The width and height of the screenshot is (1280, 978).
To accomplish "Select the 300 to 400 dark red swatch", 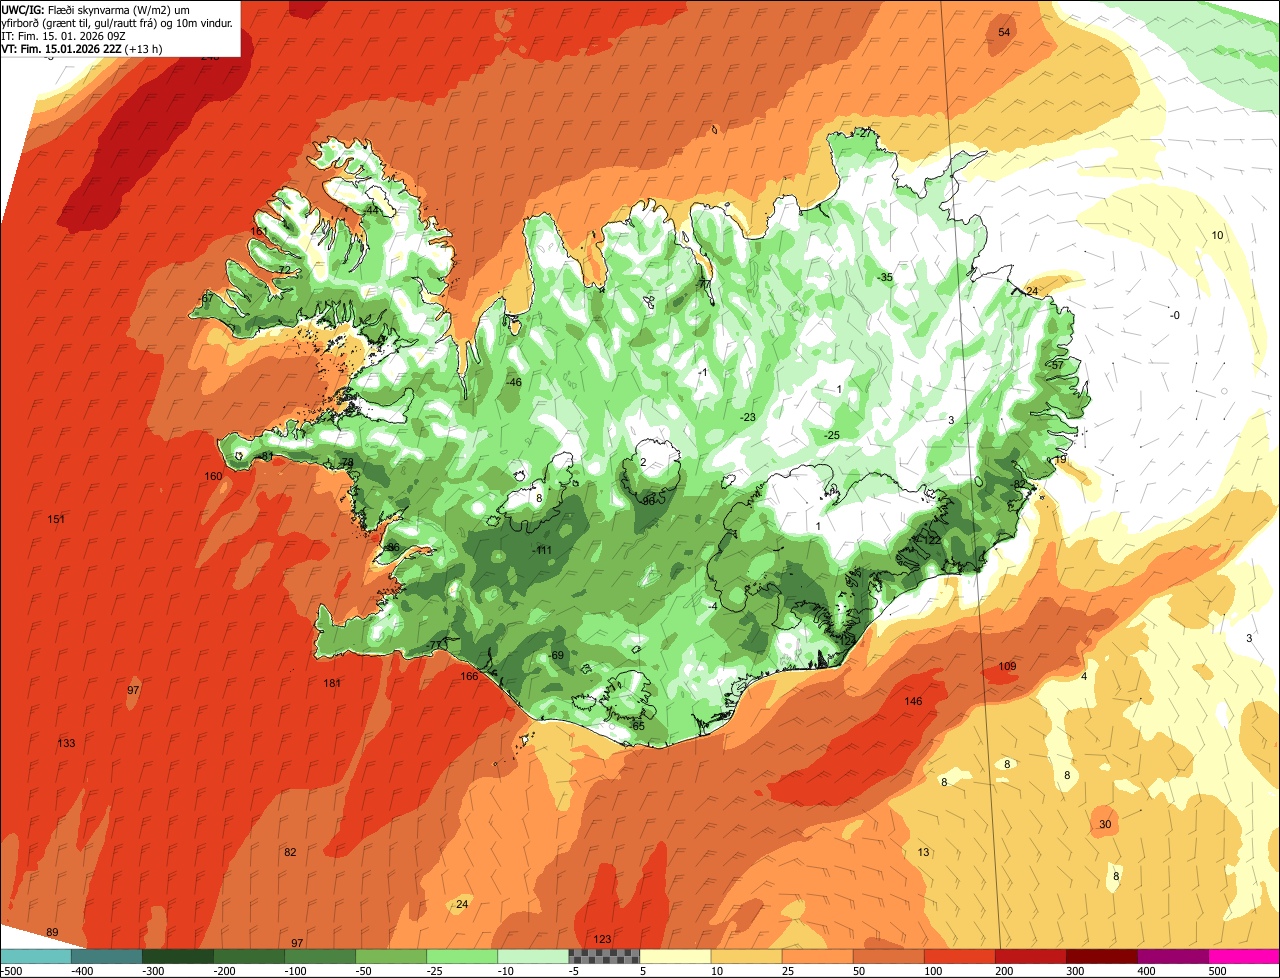I will pos(1101,956).
